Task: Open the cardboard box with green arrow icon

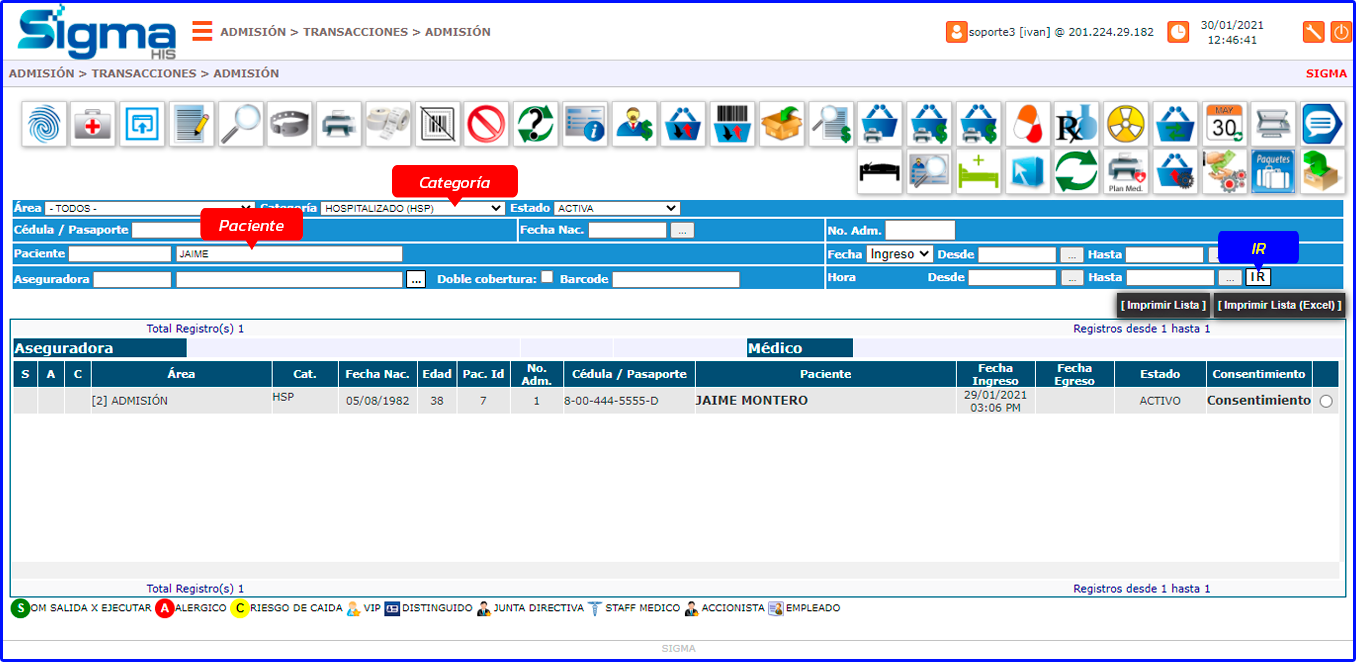Action: (x=780, y=125)
